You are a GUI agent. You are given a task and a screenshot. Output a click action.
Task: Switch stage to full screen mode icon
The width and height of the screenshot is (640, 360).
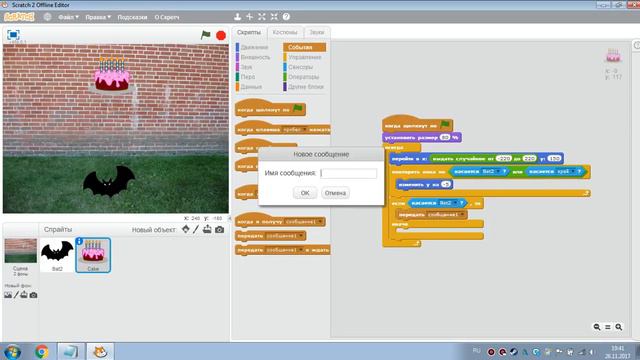pos(13,35)
